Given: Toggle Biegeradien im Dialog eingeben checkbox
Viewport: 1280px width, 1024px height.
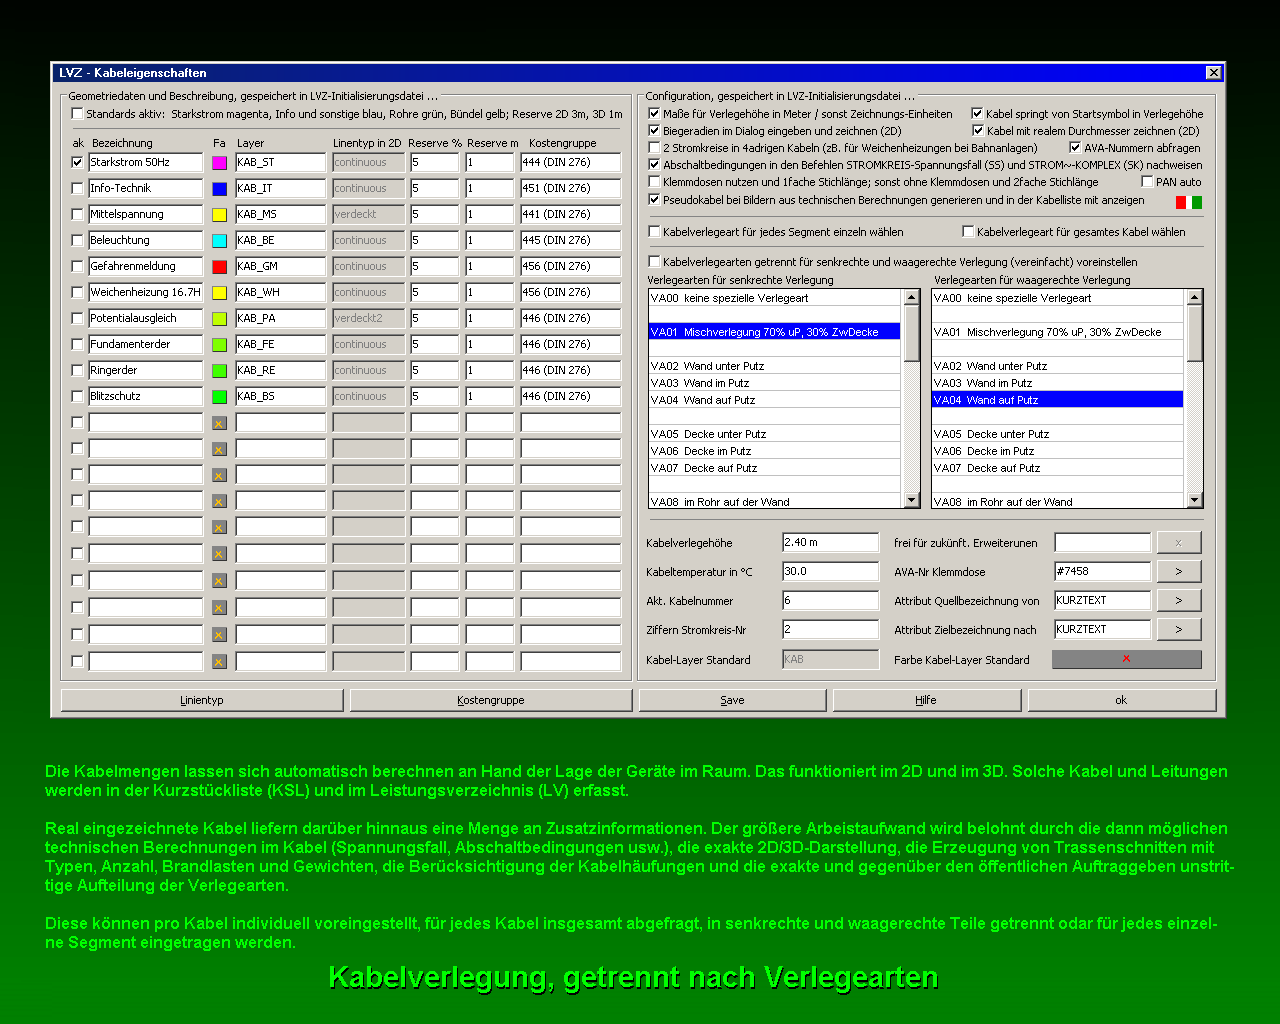Looking at the screenshot, I should 654,131.
